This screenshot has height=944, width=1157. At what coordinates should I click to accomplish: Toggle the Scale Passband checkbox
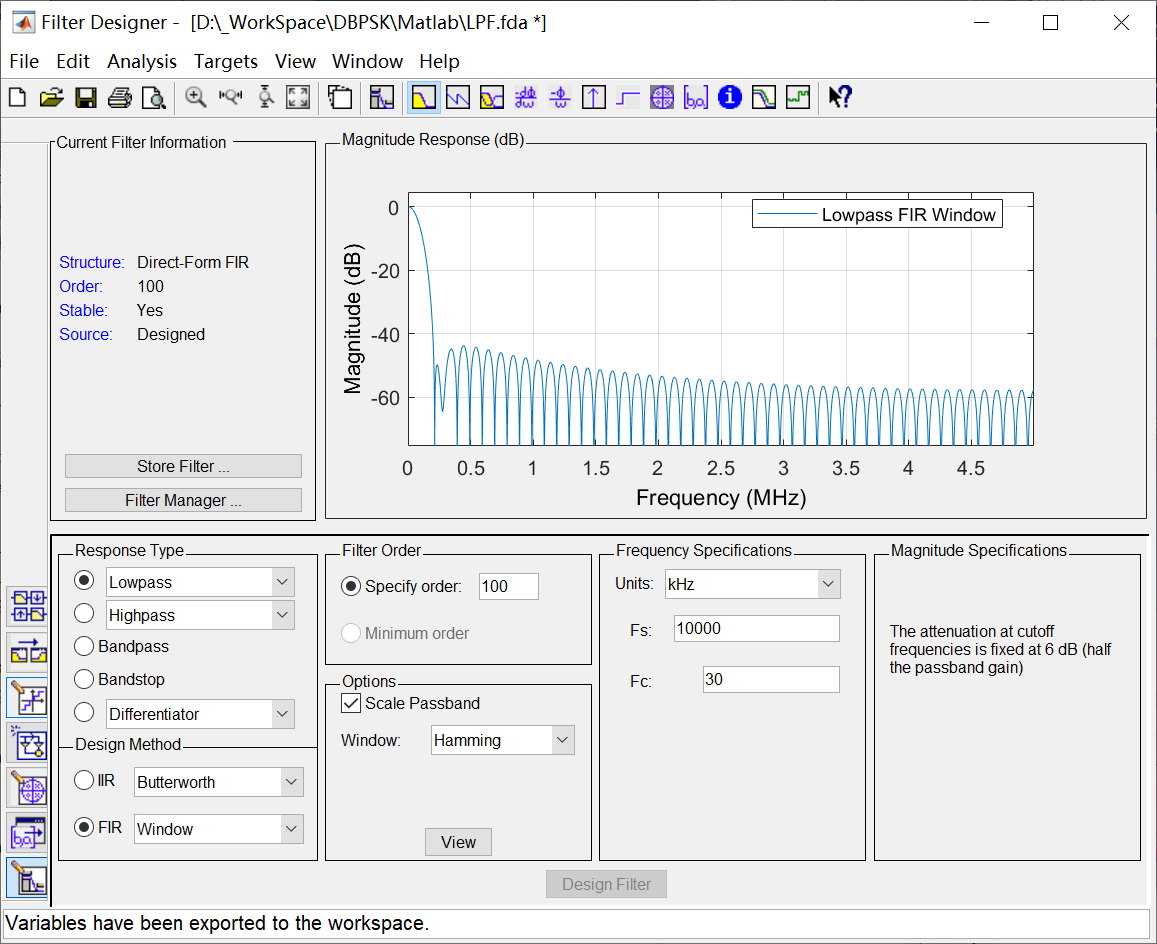click(x=351, y=703)
